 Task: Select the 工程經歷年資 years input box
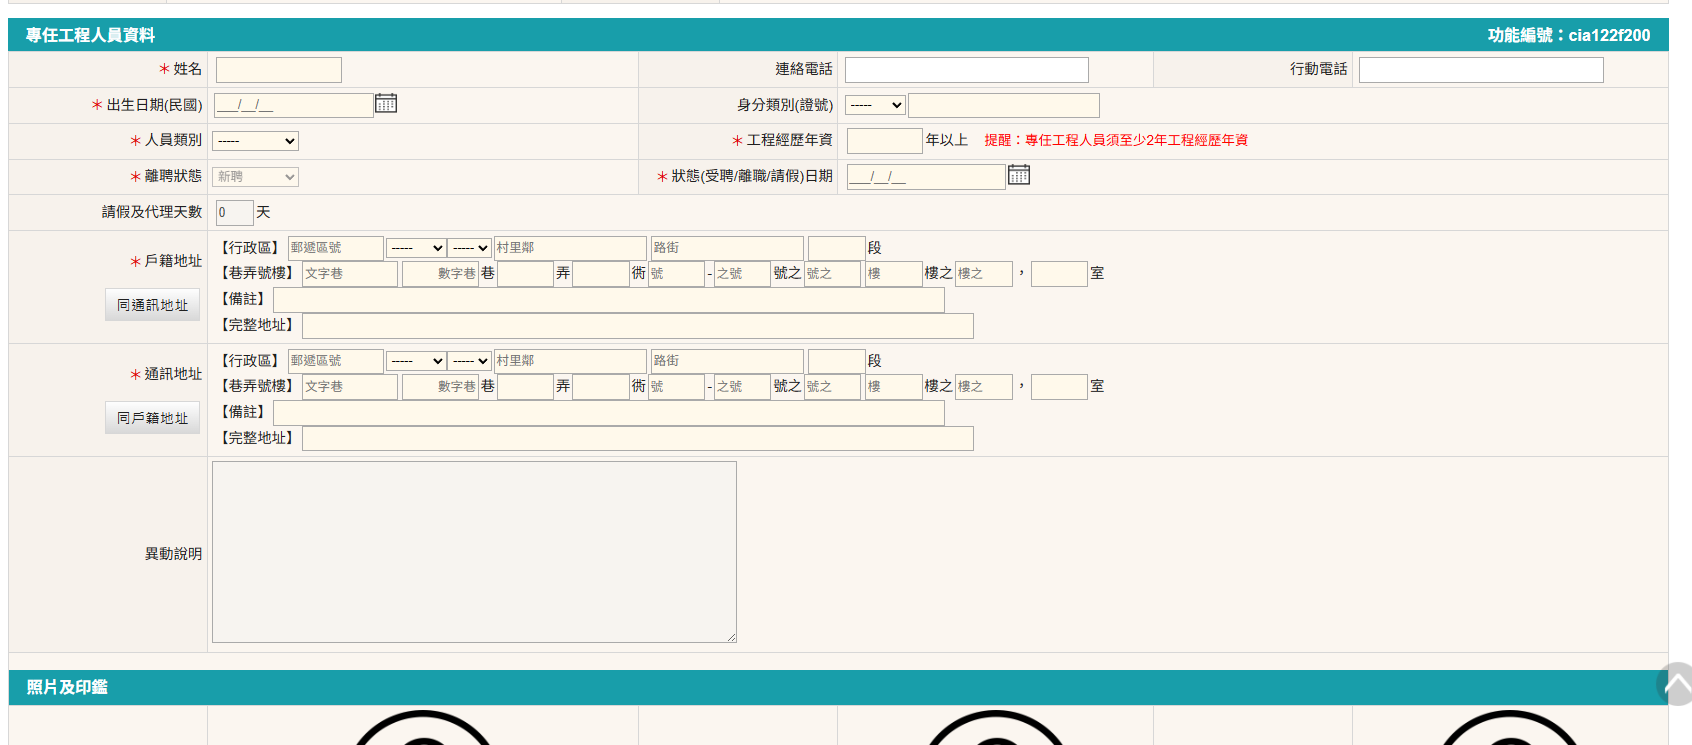(x=884, y=141)
